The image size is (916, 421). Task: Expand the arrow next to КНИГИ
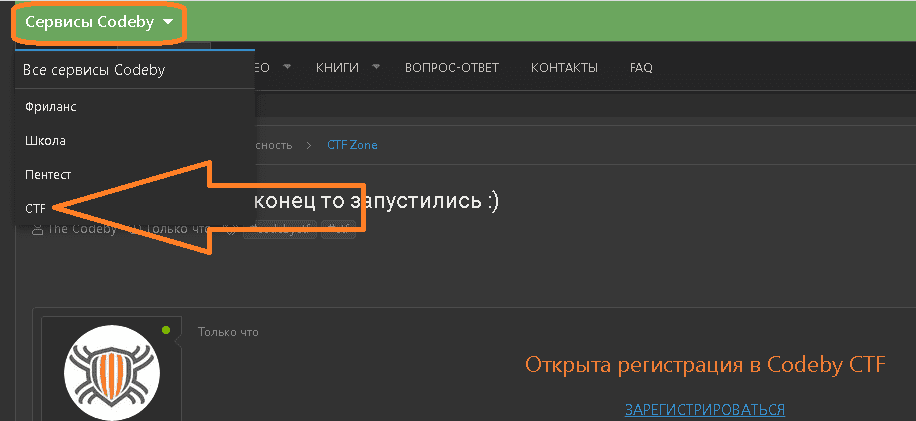click(x=376, y=67)
